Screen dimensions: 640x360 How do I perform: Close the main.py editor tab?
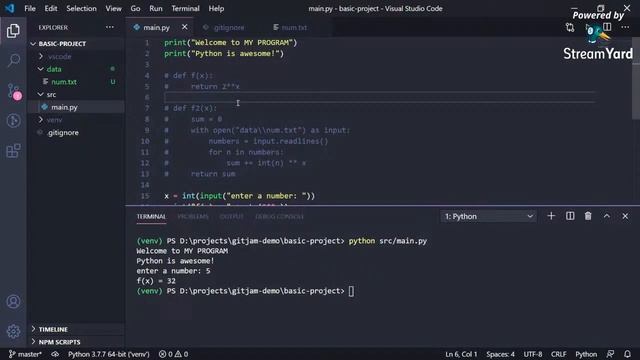(184, 27)
